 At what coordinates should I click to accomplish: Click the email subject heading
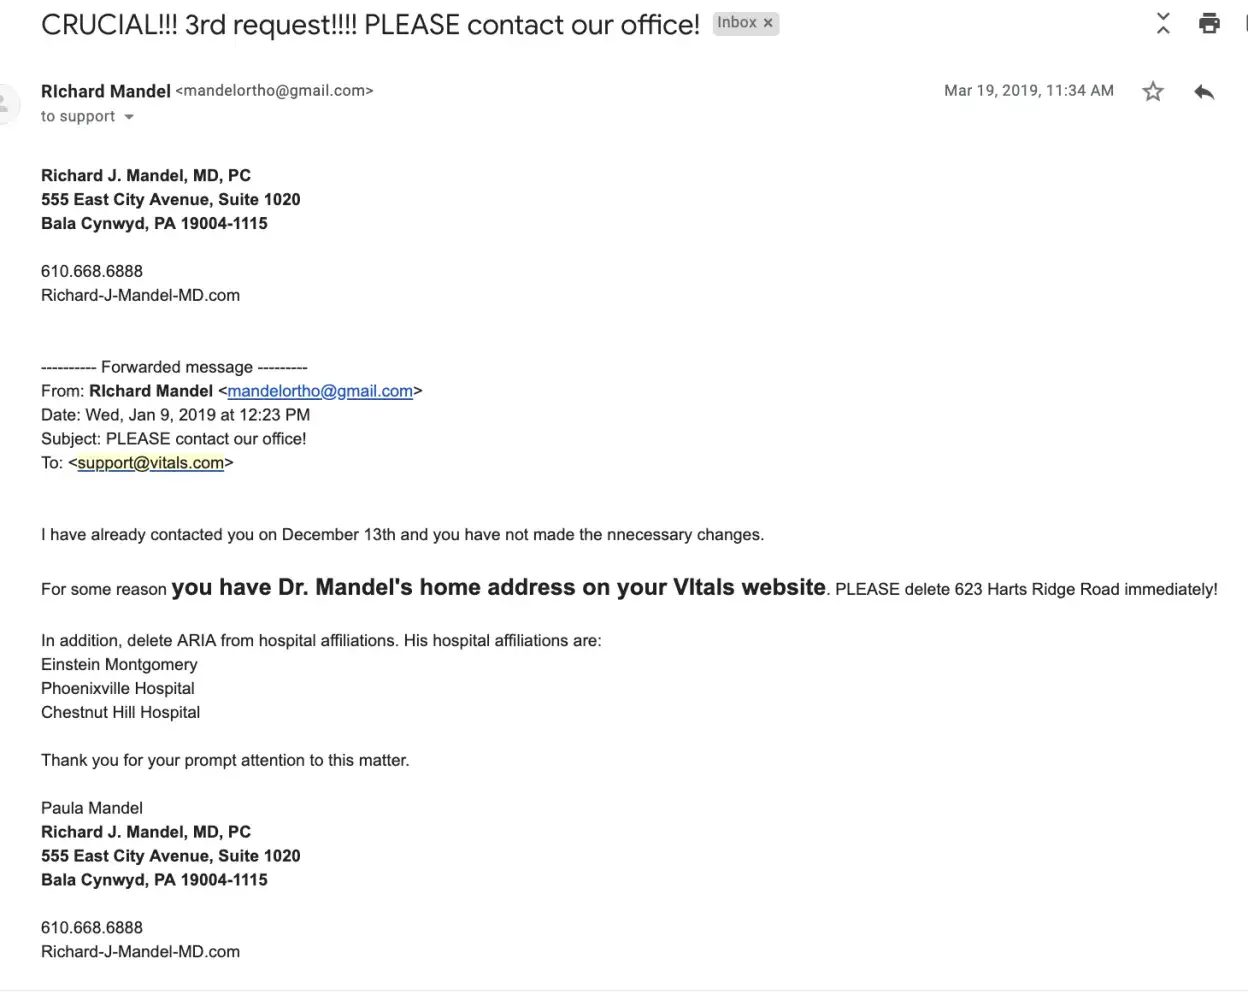[x=370, y=25]
